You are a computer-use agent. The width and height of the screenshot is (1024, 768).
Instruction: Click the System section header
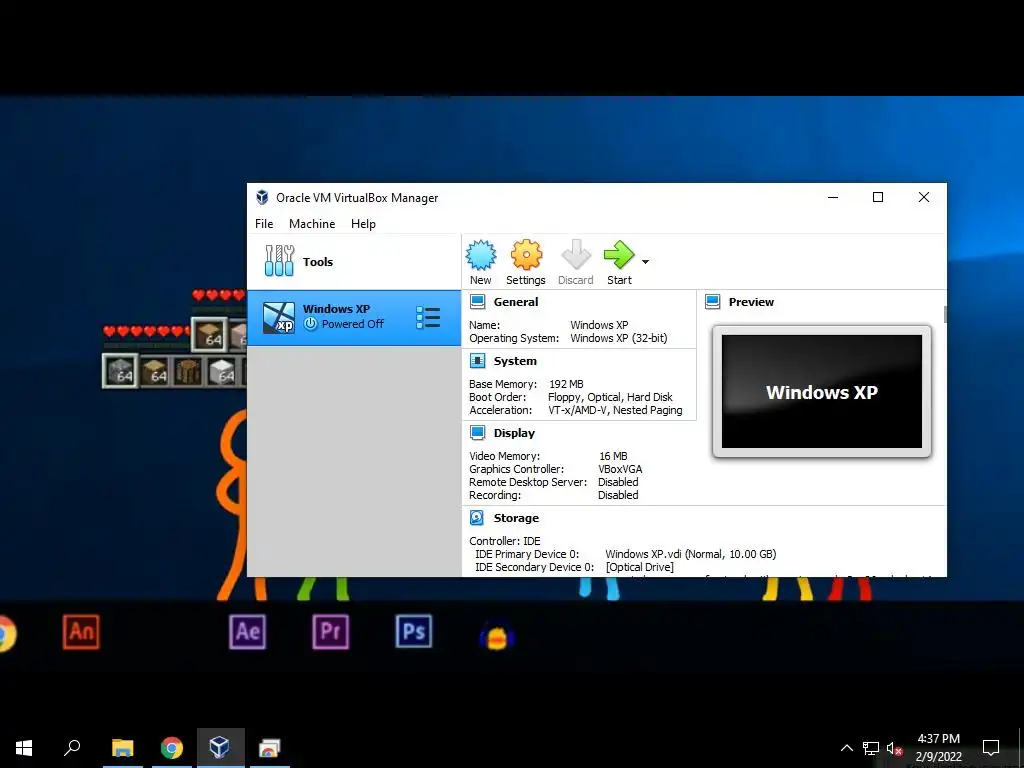[515, 360]
